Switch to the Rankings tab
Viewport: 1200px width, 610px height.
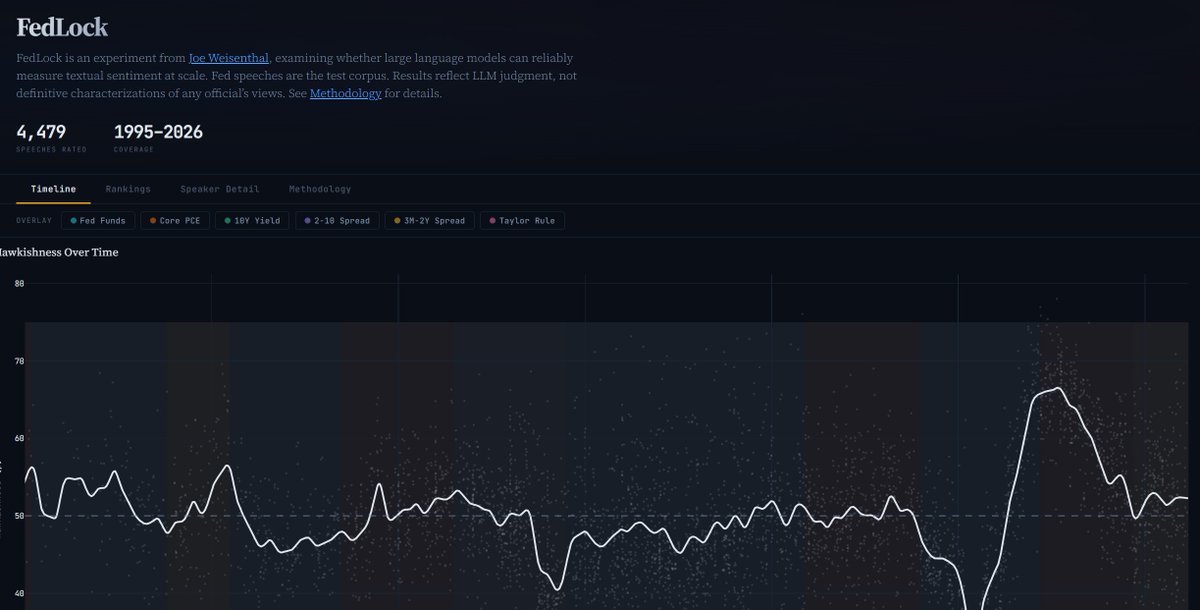click(128, 189)
